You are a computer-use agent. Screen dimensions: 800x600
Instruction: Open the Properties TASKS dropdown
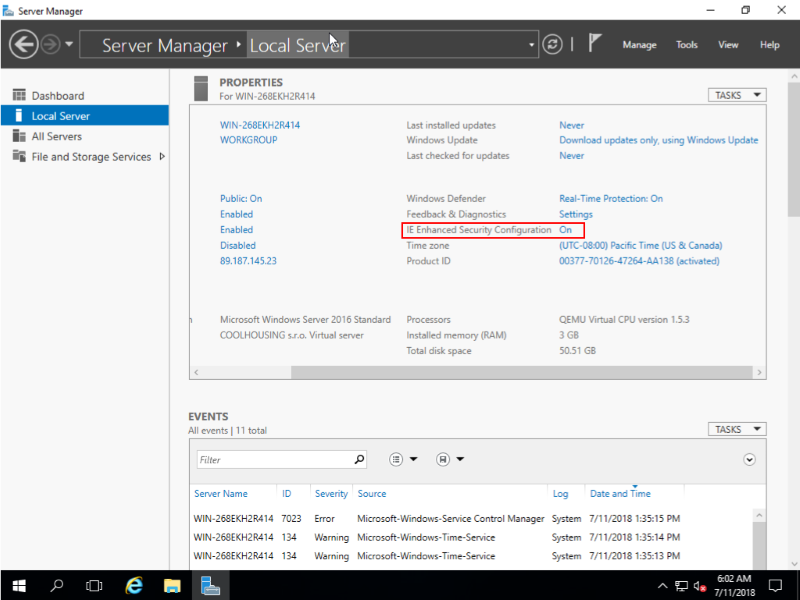click(x=737, y=95)
